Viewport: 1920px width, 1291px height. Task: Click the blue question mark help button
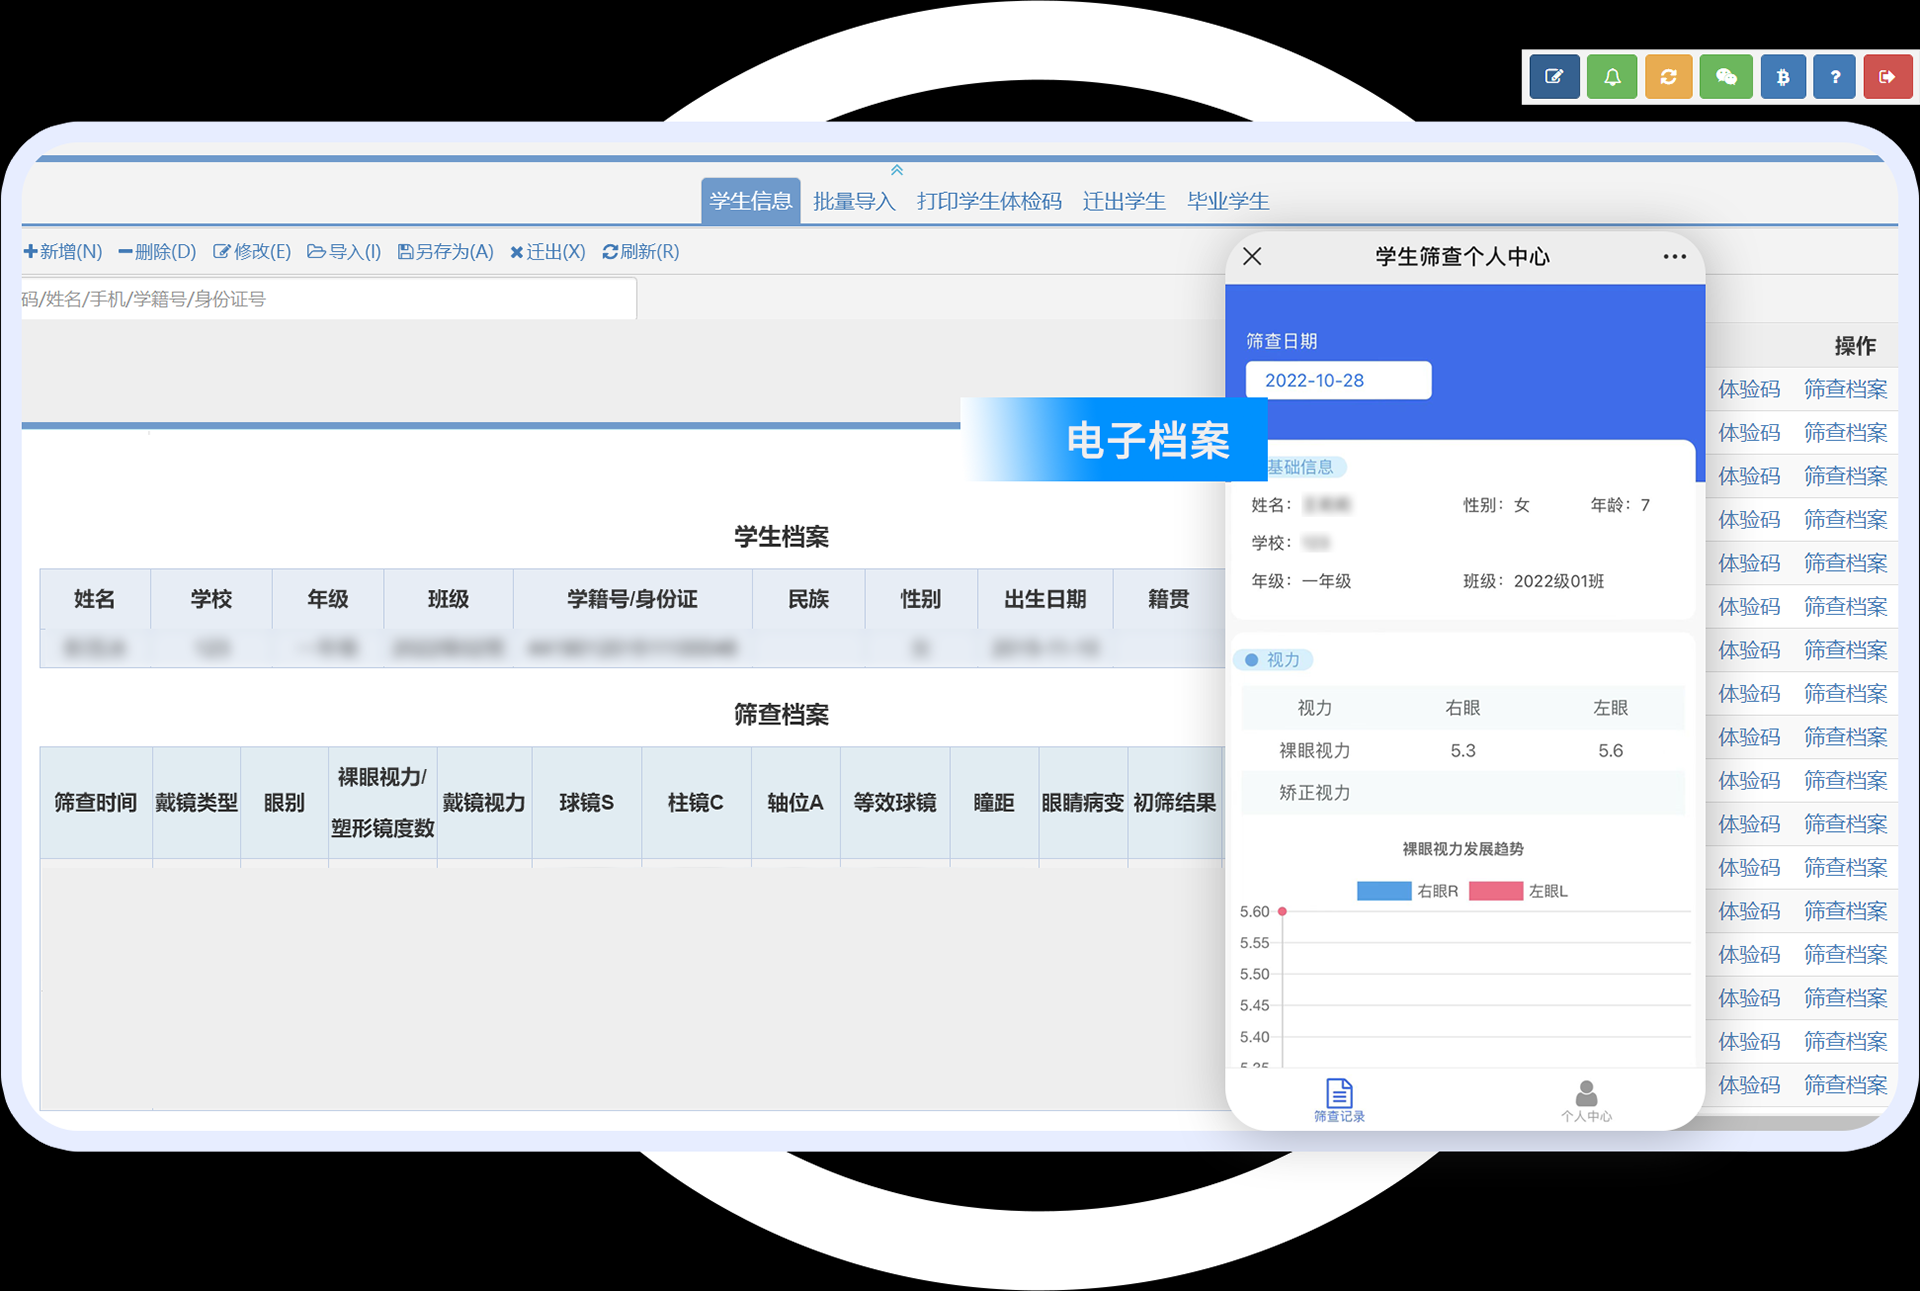(1834, 77)
